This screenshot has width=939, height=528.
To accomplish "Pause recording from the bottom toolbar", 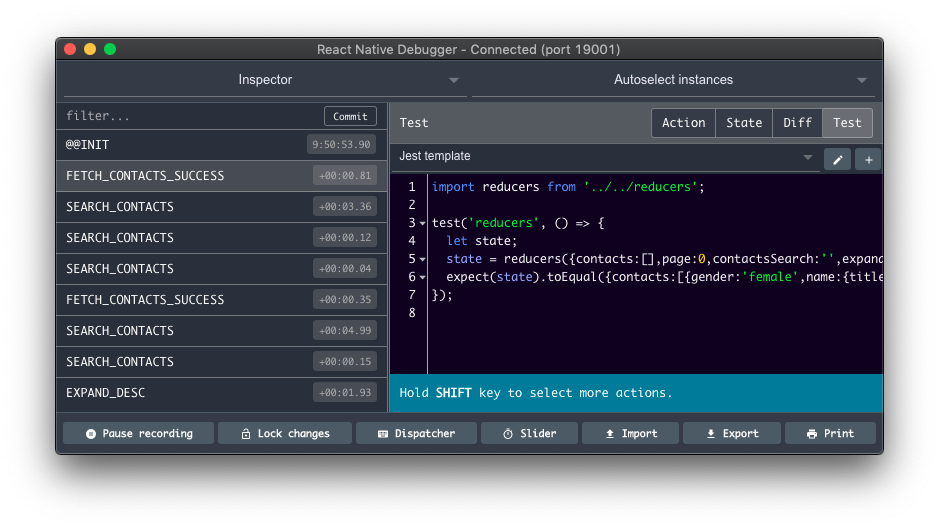I will [x=138, y=433].
